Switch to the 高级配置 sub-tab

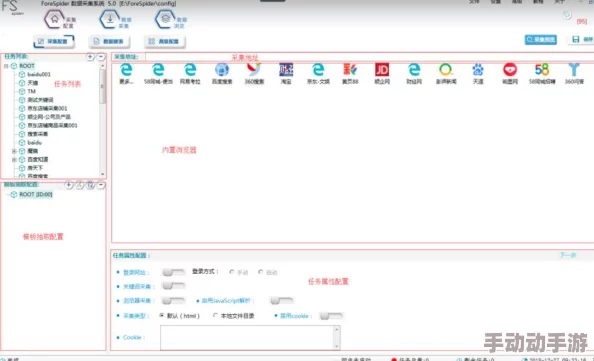pos(165,41)
